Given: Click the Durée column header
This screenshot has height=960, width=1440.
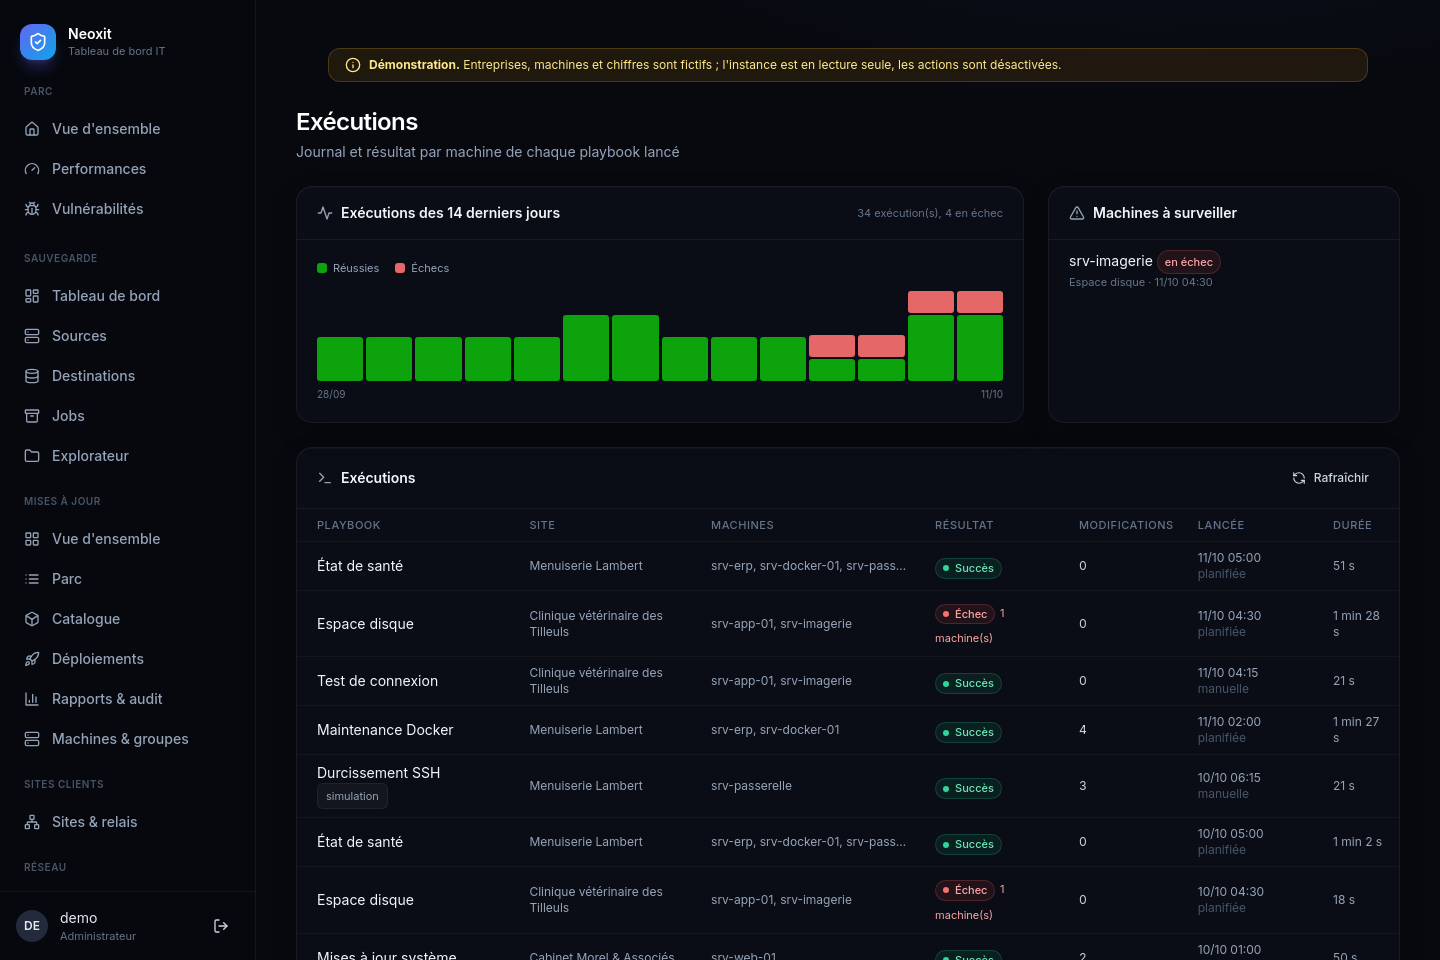Looking at the screenshot, I should pyautogui.click(x=1352, y=525).
